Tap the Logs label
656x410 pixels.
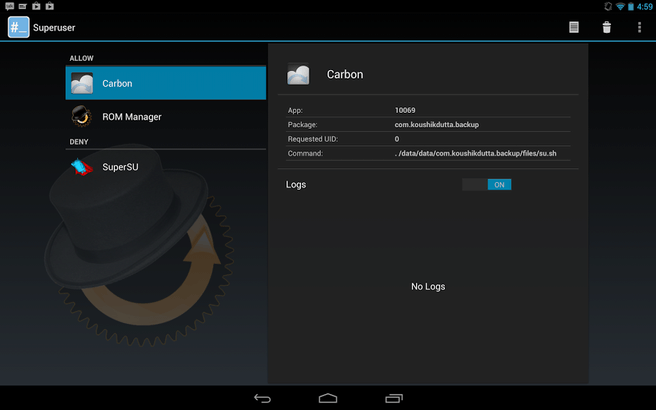[x=296, y=184]
